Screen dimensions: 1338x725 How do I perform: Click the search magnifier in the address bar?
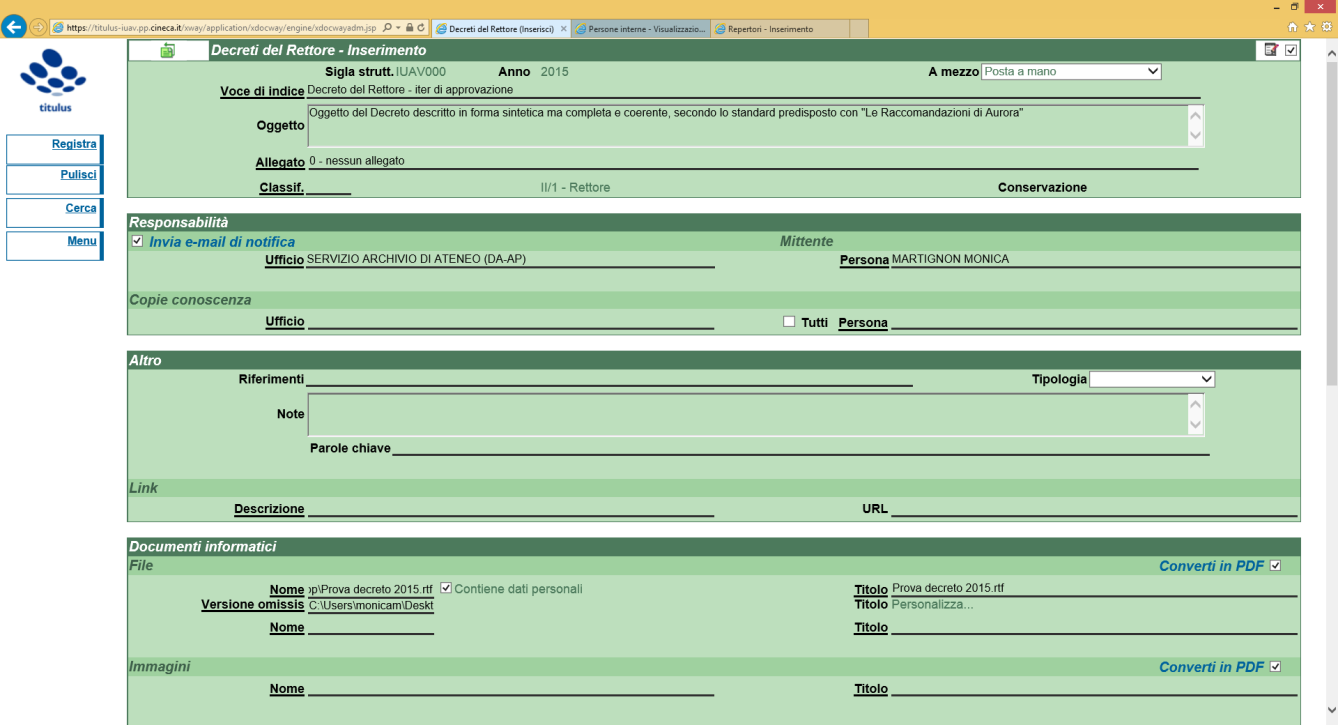tap(387, 28)
